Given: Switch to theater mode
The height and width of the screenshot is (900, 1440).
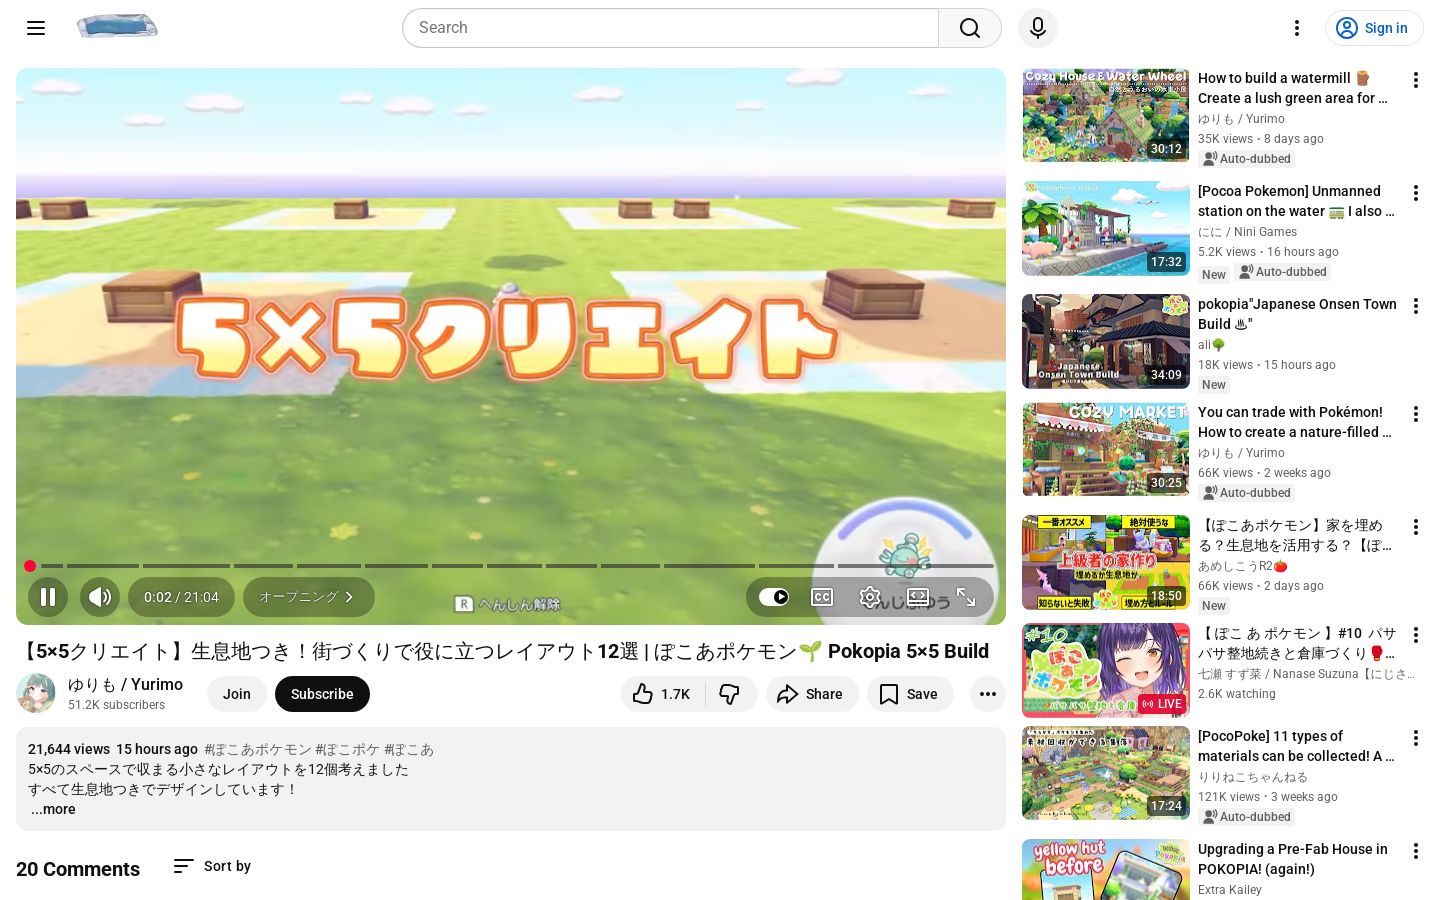Looking at the screenshot, I should click(x=918, y=597).
